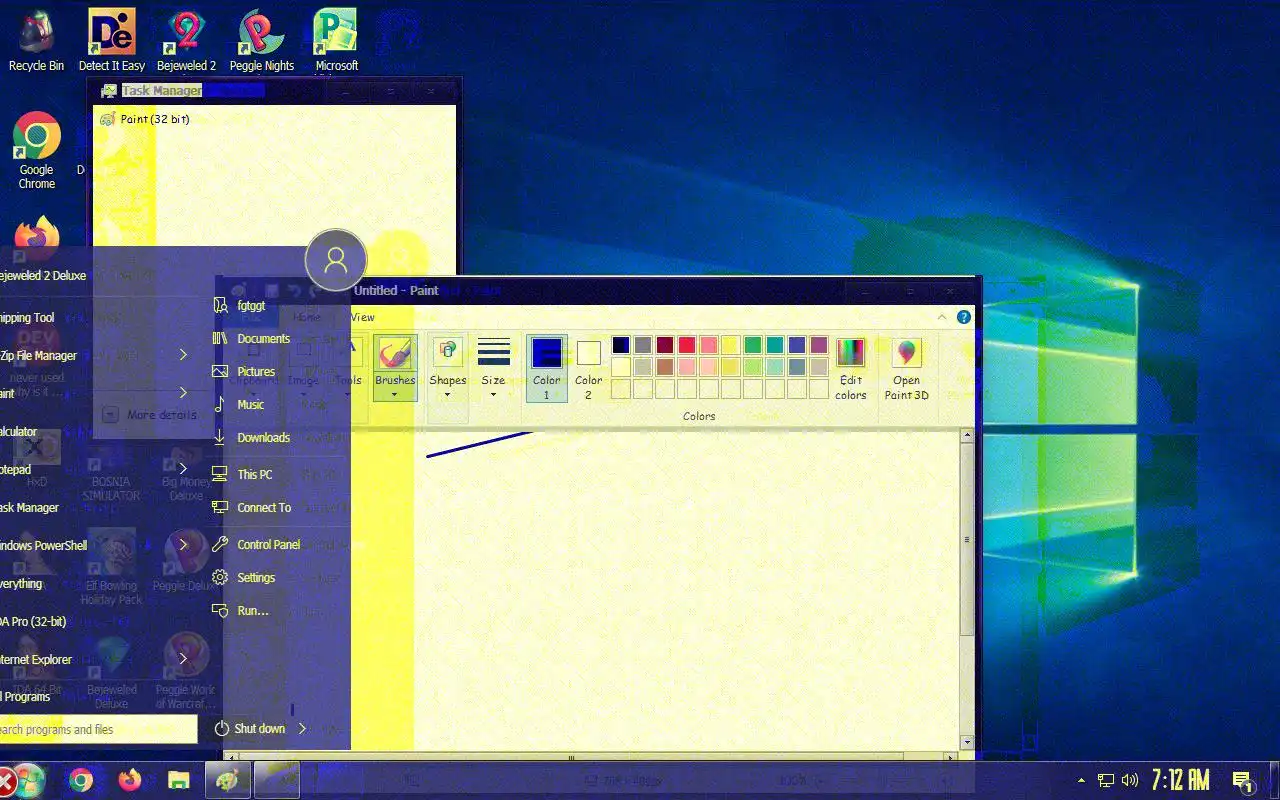Click the Paint vertical scrollbar
The image size is (1280, 800).
966,590
